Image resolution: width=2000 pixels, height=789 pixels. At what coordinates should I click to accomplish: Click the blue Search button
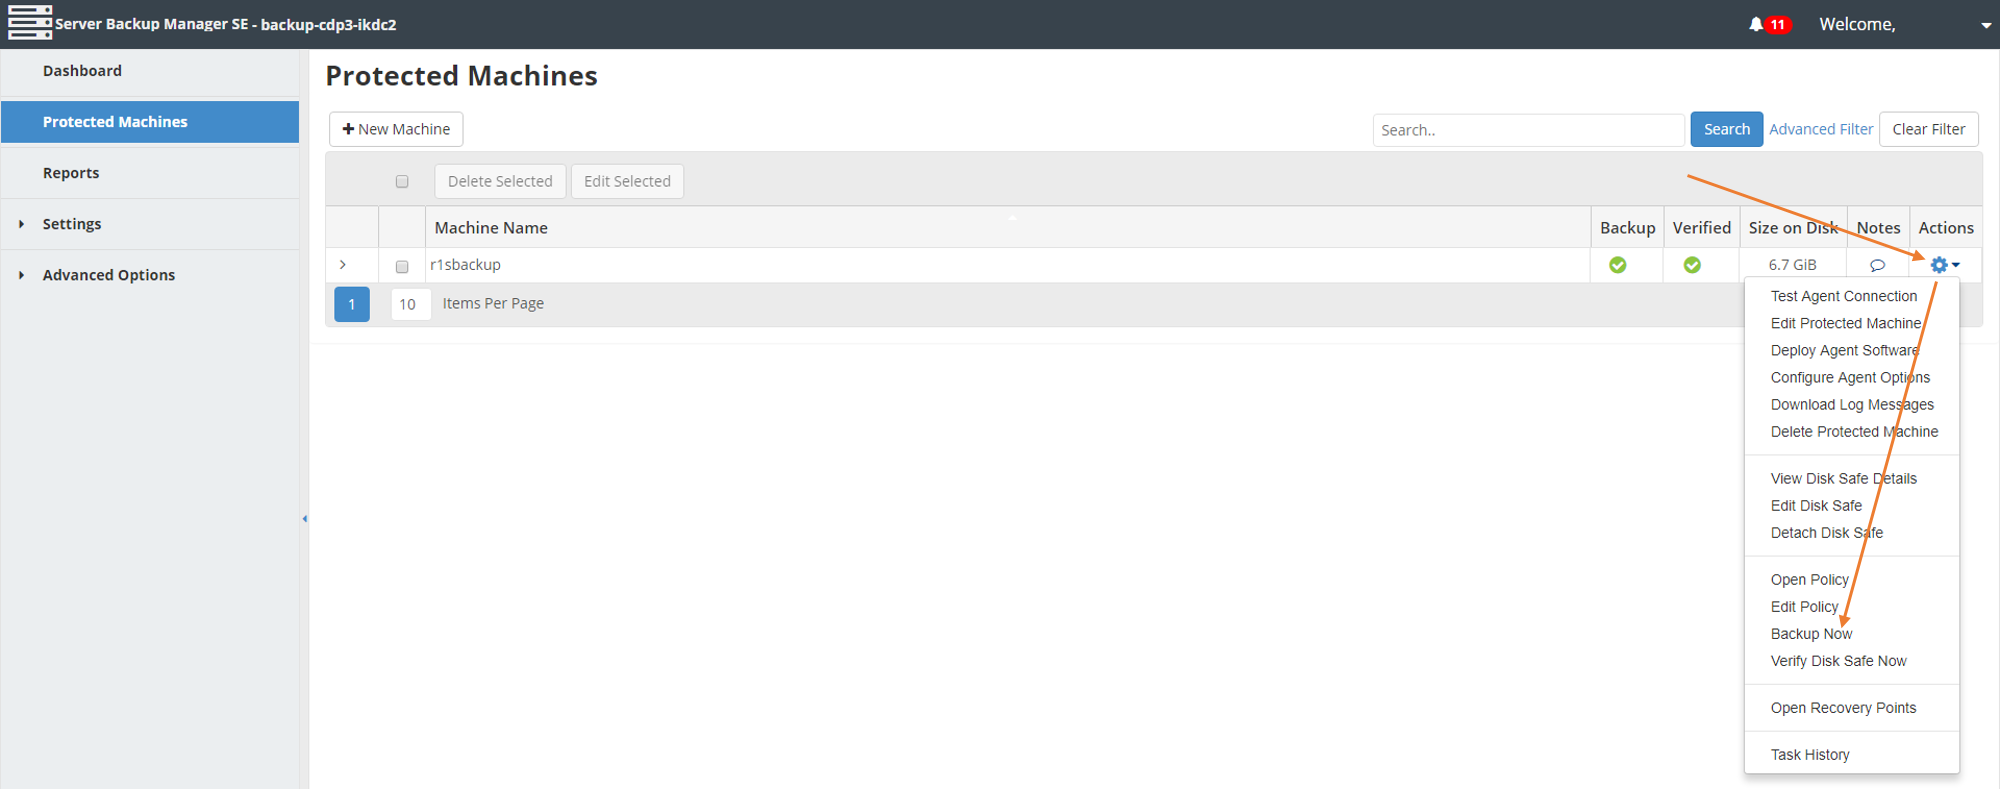(1726, 129)
